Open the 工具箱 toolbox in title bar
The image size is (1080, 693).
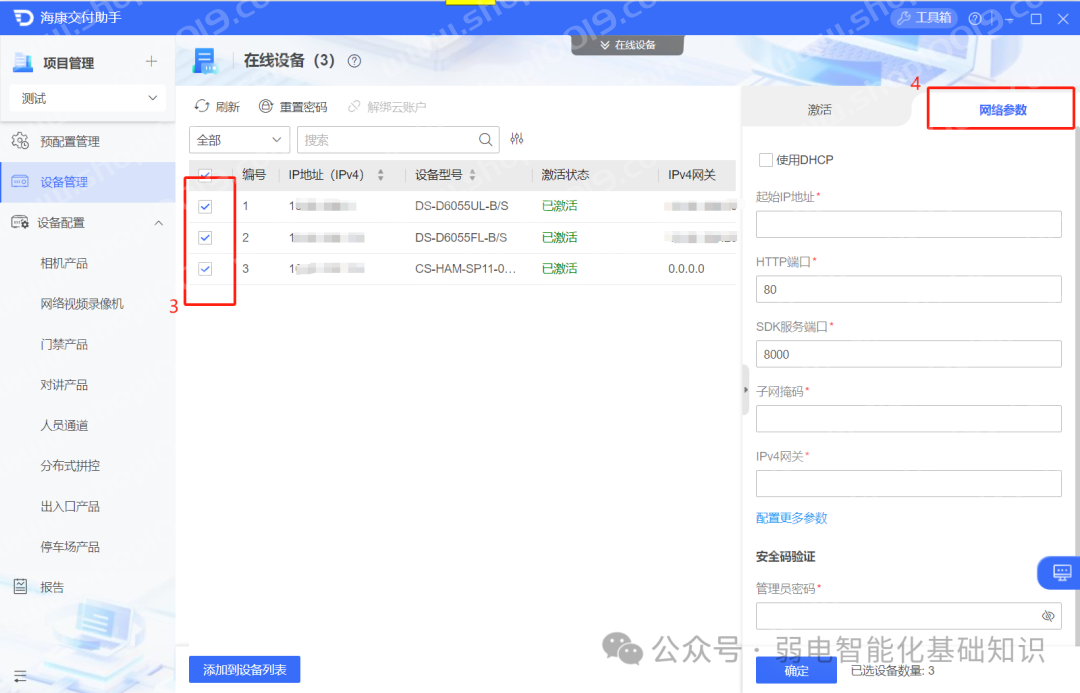[924, 18]
